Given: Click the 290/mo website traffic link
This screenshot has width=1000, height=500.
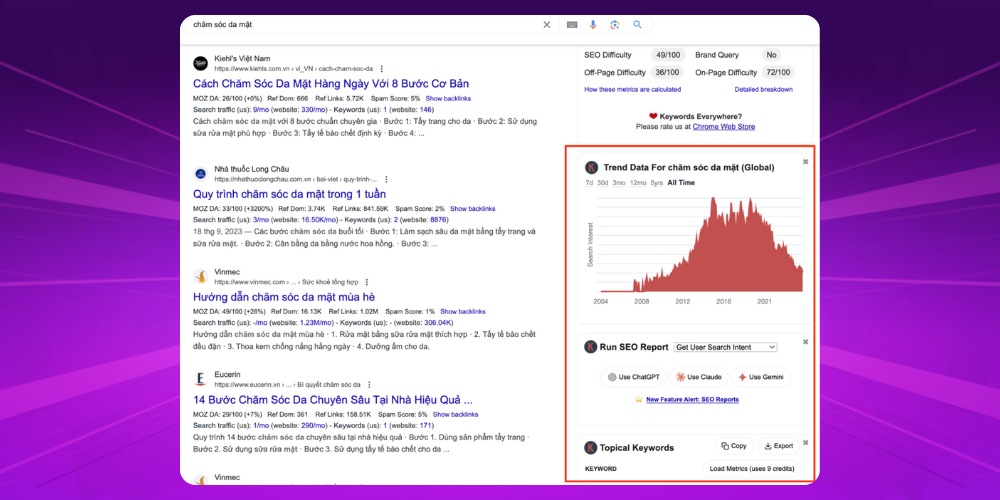Looking at the screenshot, I should pyautogui.click(x=314, y=426).
